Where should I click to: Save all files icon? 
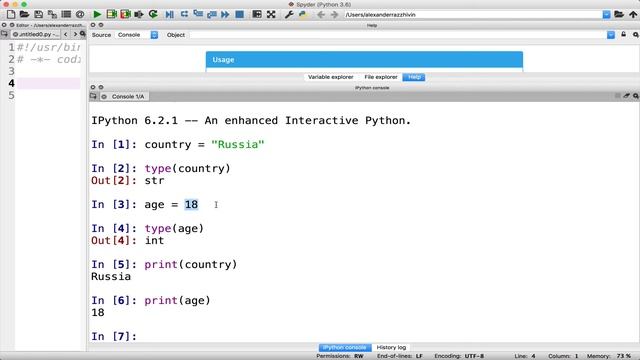coord(52,15)
